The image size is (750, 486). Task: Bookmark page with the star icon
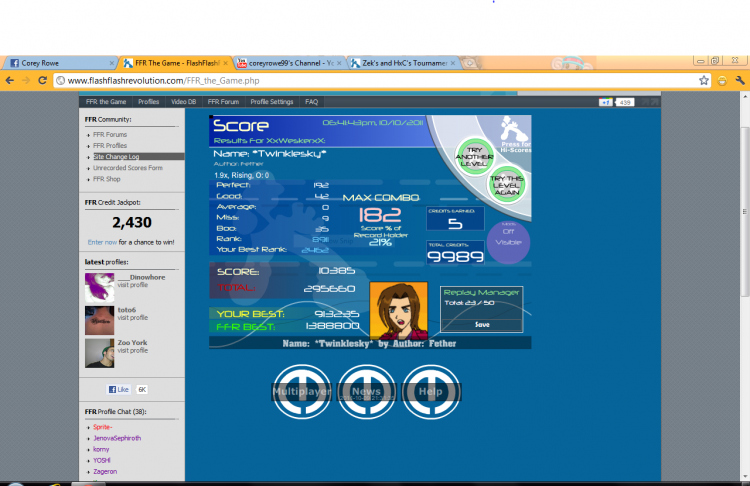[704, 80]
